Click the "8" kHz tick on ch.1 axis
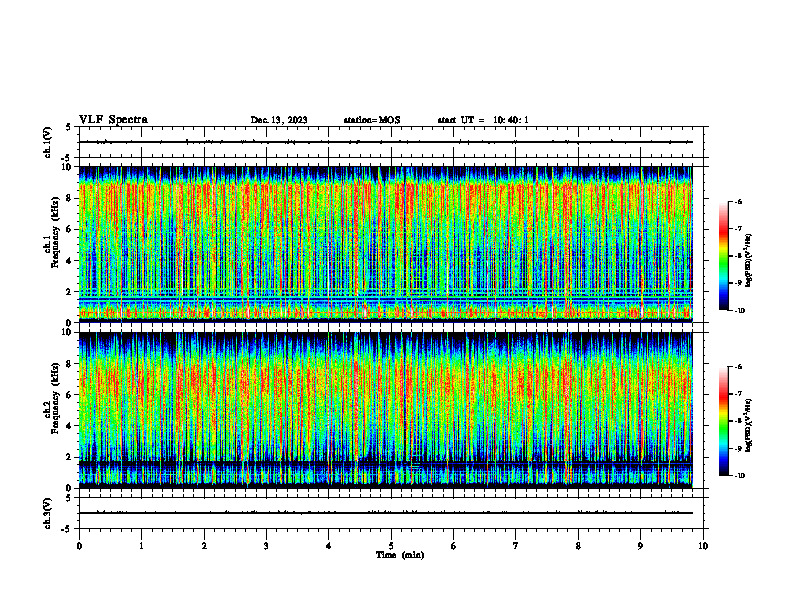The height and width of the screenshot is (612, 792). [x=70, y=198]
